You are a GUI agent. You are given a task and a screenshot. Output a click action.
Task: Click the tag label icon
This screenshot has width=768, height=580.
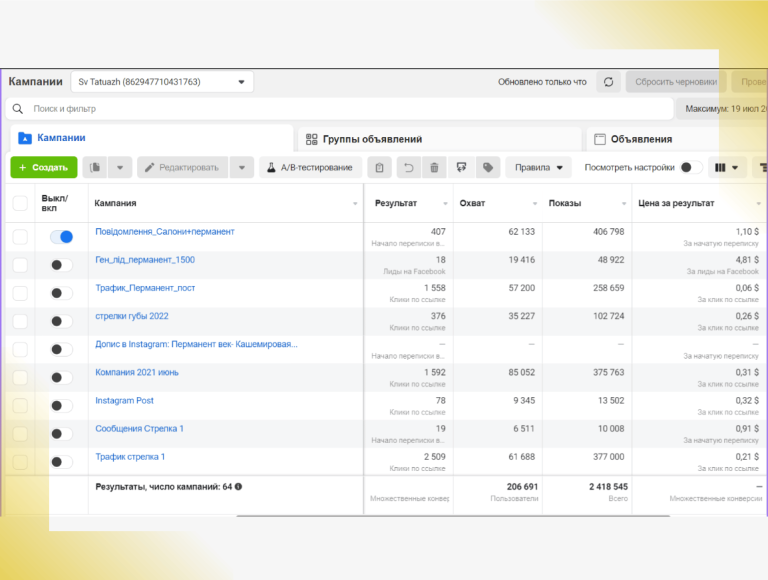tap(488, 168)
